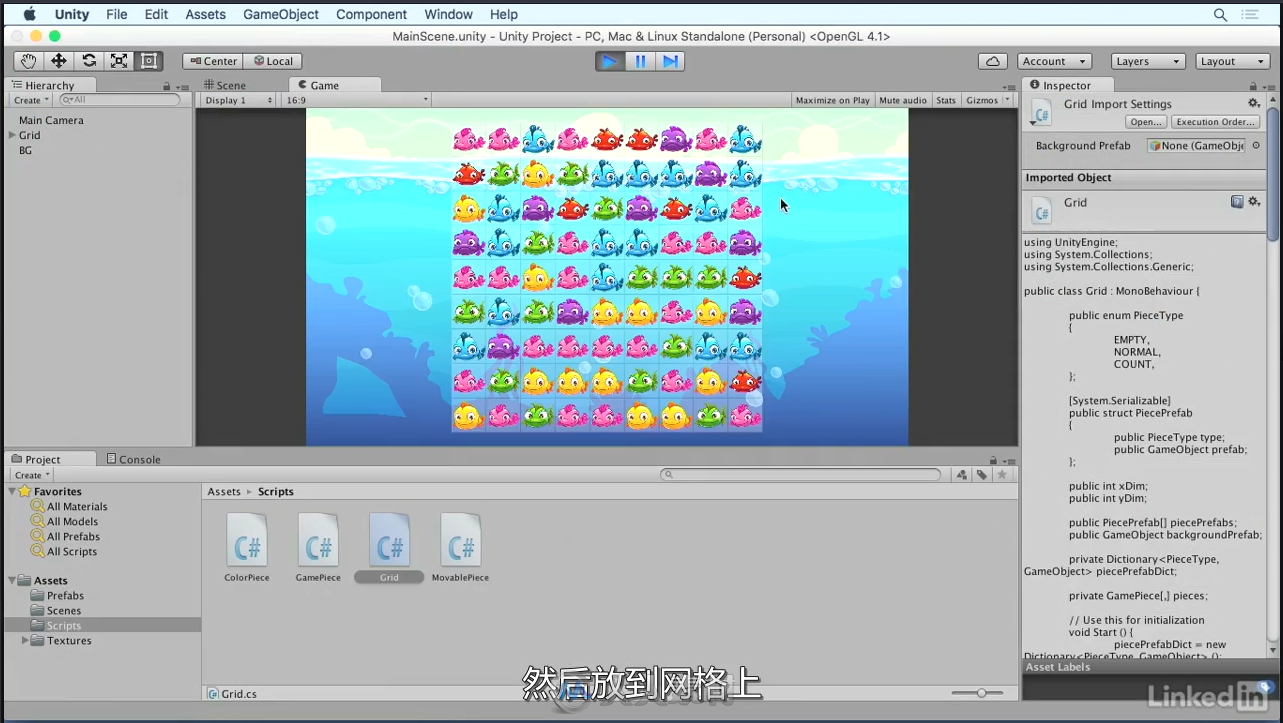Viewport: 1283px width, 723px height.
Task: Click the Asset Labels tag icon
Action: pyautogui.click(x=1265, y=687)
